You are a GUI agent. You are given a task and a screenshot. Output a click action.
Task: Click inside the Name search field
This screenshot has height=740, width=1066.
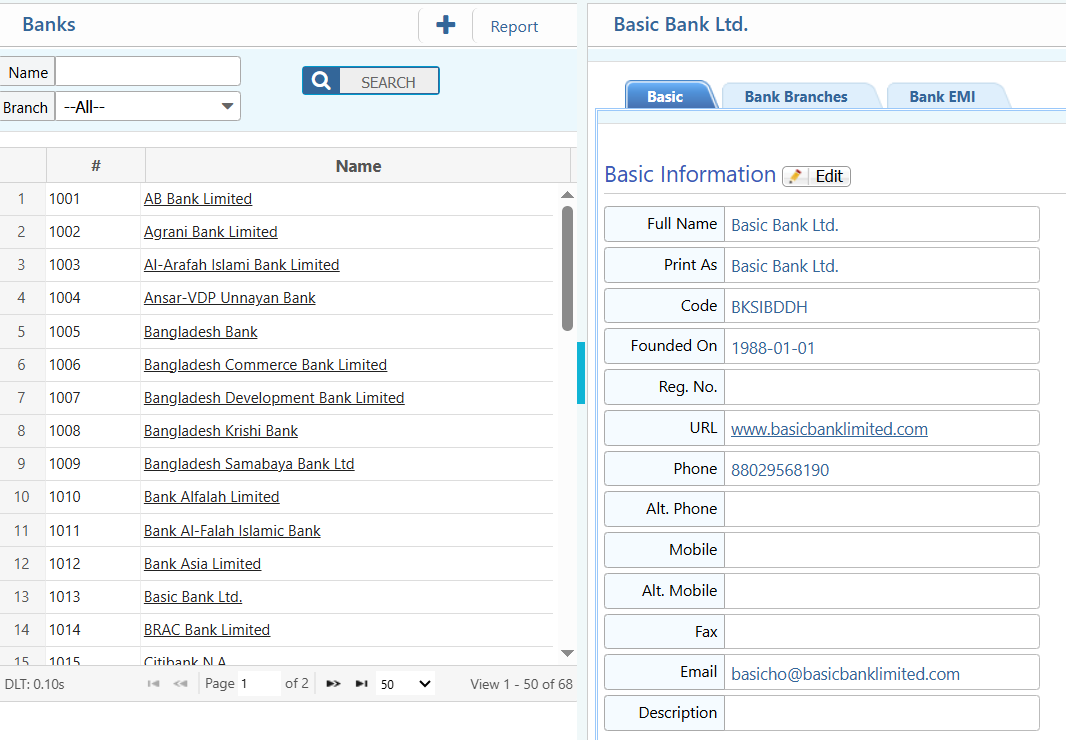(147, 71)
